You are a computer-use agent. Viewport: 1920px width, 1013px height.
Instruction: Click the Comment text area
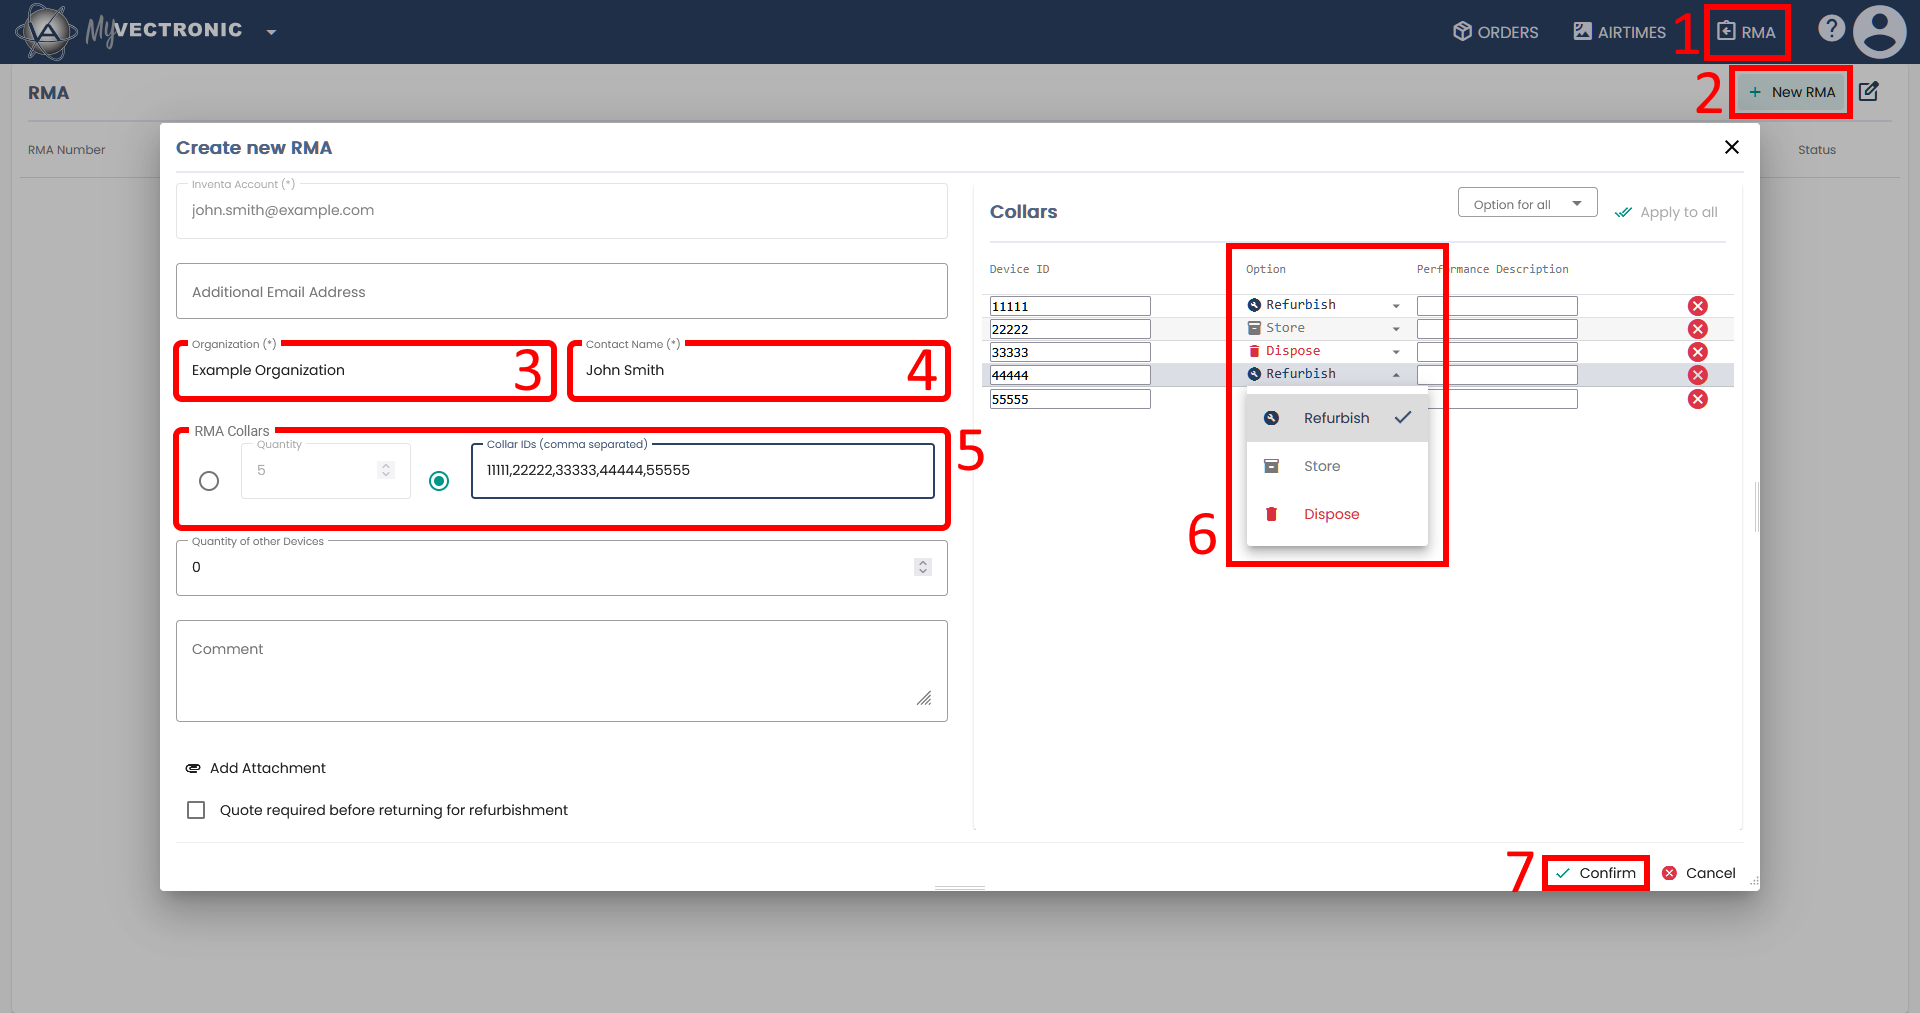(x=562, y=671)
